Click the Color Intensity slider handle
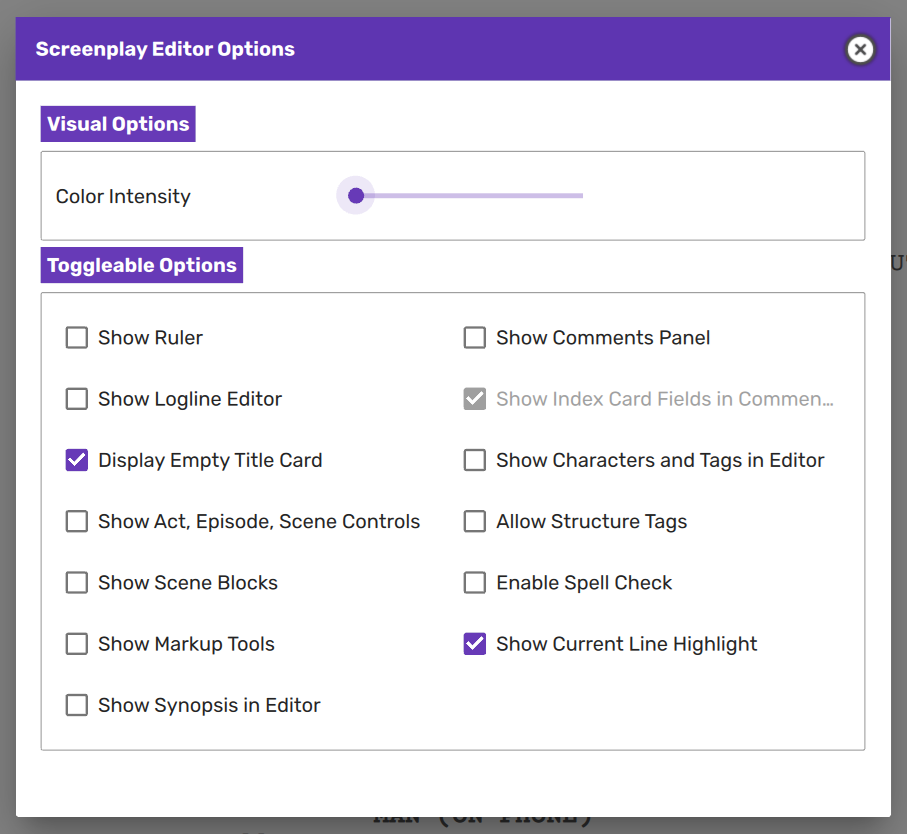Screen dimensions: 907x834 tap(356, 196)
